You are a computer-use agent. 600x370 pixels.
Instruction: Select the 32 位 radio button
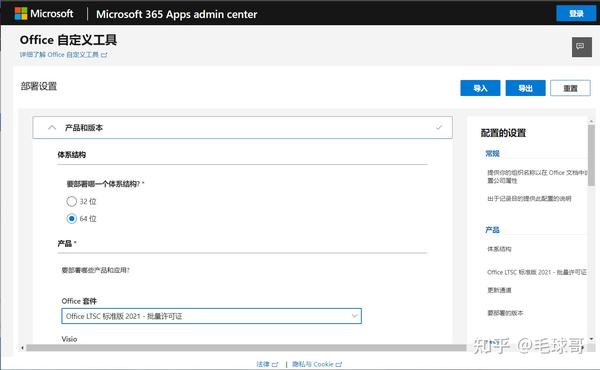pyautogui.click(x=72, y=201)
